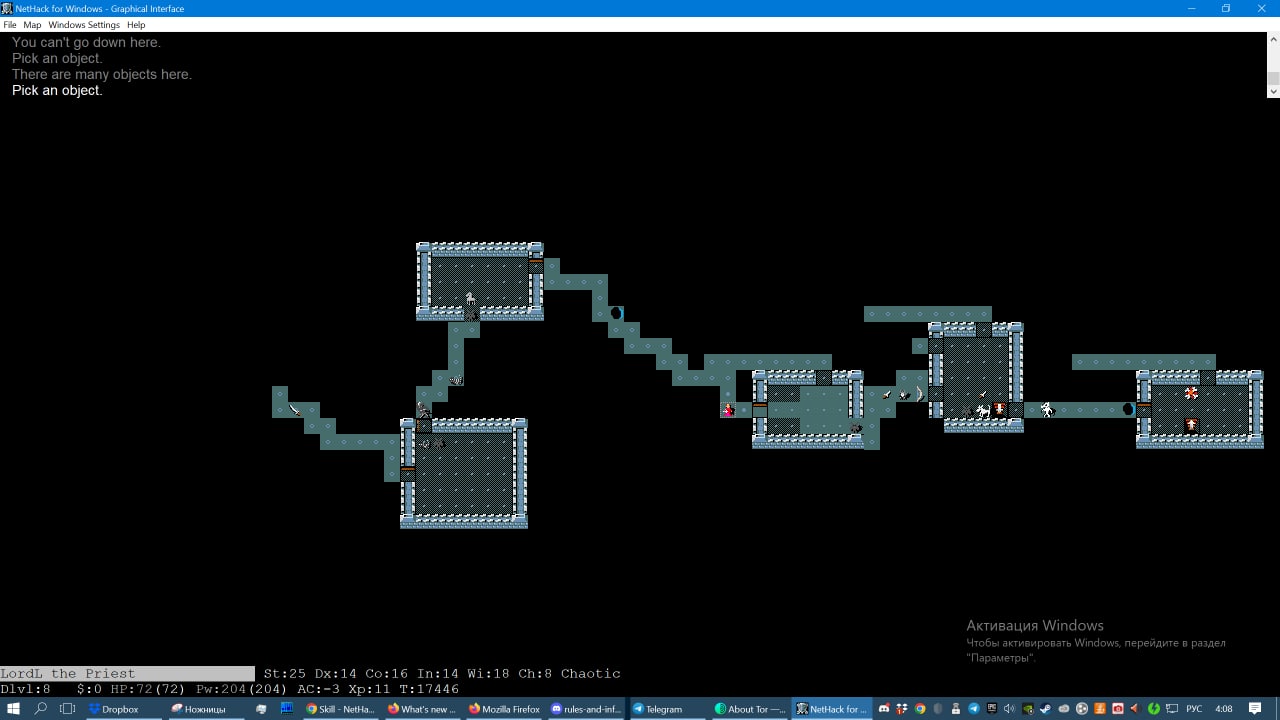
Task: Click the dark boulder near the top-left room
Action: coord(616,313)
